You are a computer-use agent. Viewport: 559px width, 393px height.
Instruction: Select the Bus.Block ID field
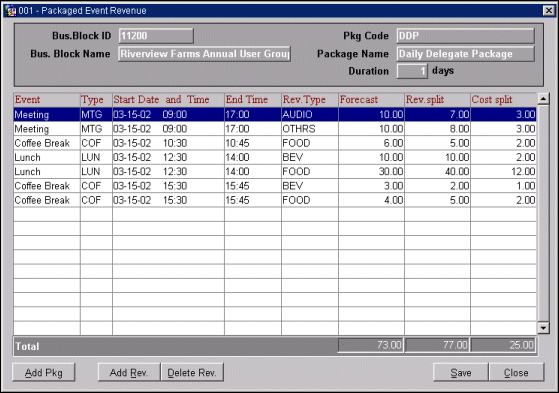pyautogui.click(x=156, y=36)
